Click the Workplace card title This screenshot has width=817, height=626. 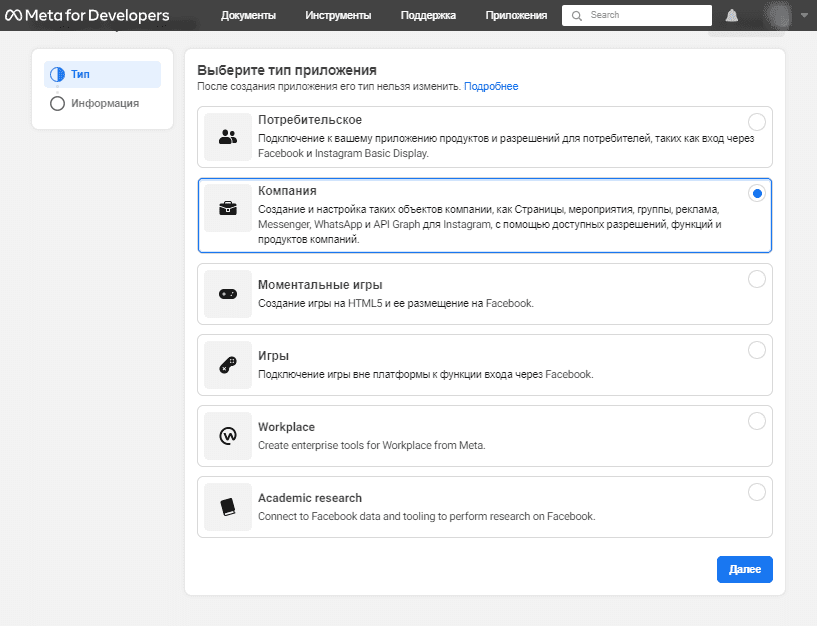[286, 427]
